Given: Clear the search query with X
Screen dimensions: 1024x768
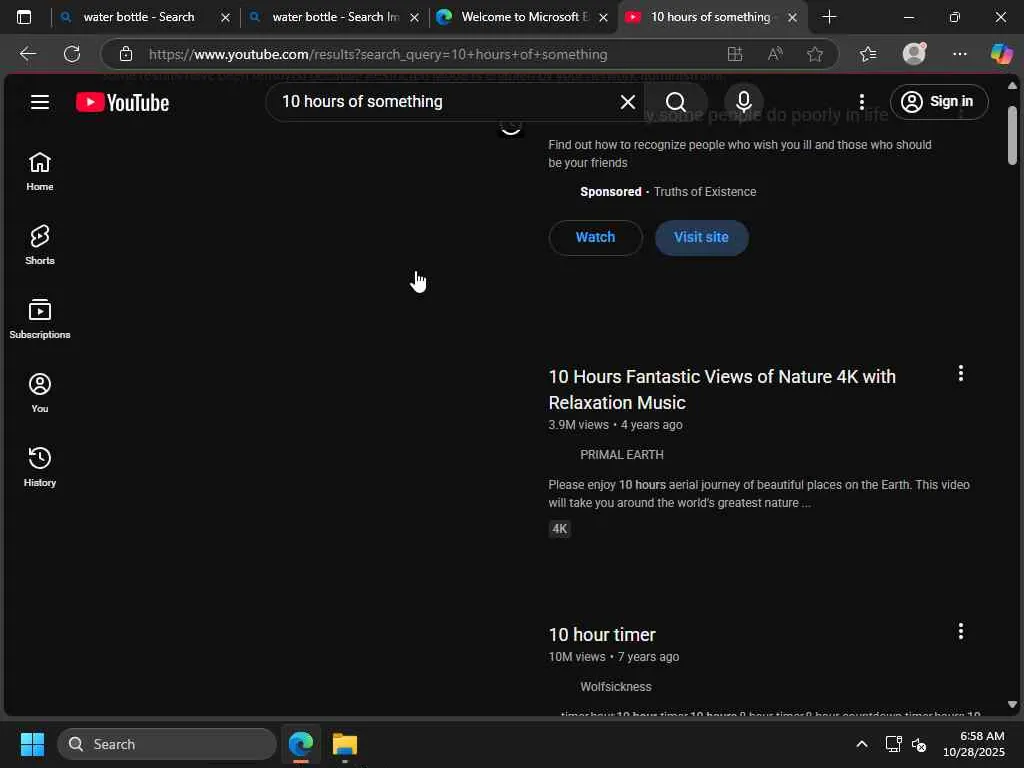Looking at the screenshot, I should pyautogui.click(x=628, y=102).
